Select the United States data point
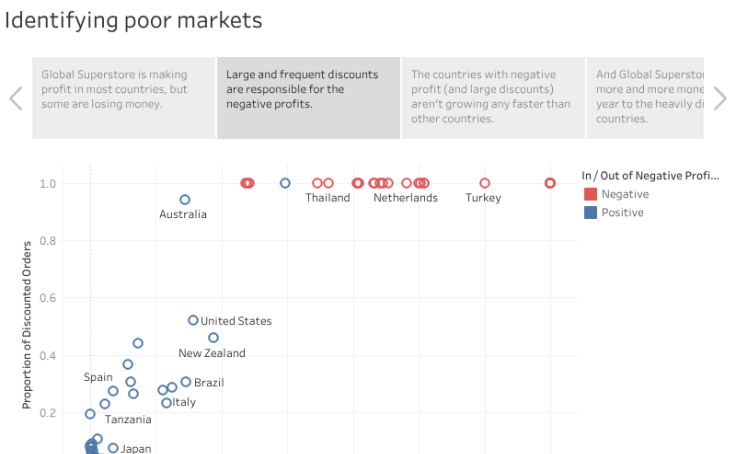This screenshot has height=454, width=736. (x=193, y=320)
